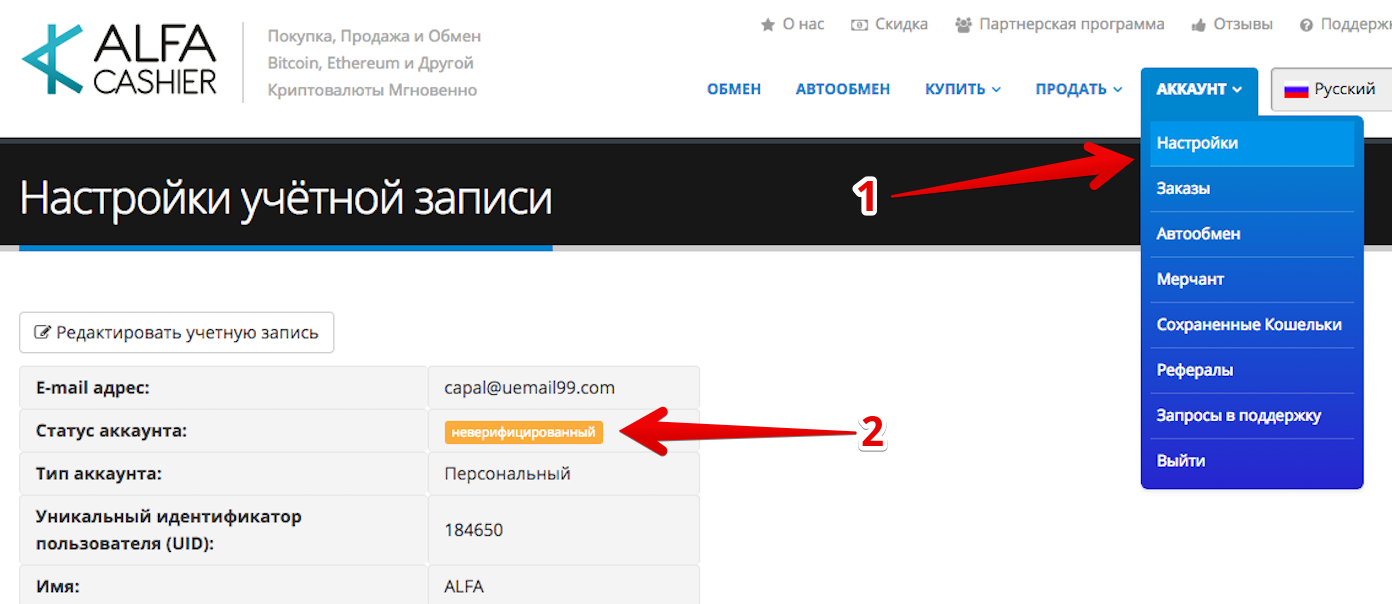1392x604 pixels.
Task: Open the Партнерская программа link
Action: point(1072,24)
